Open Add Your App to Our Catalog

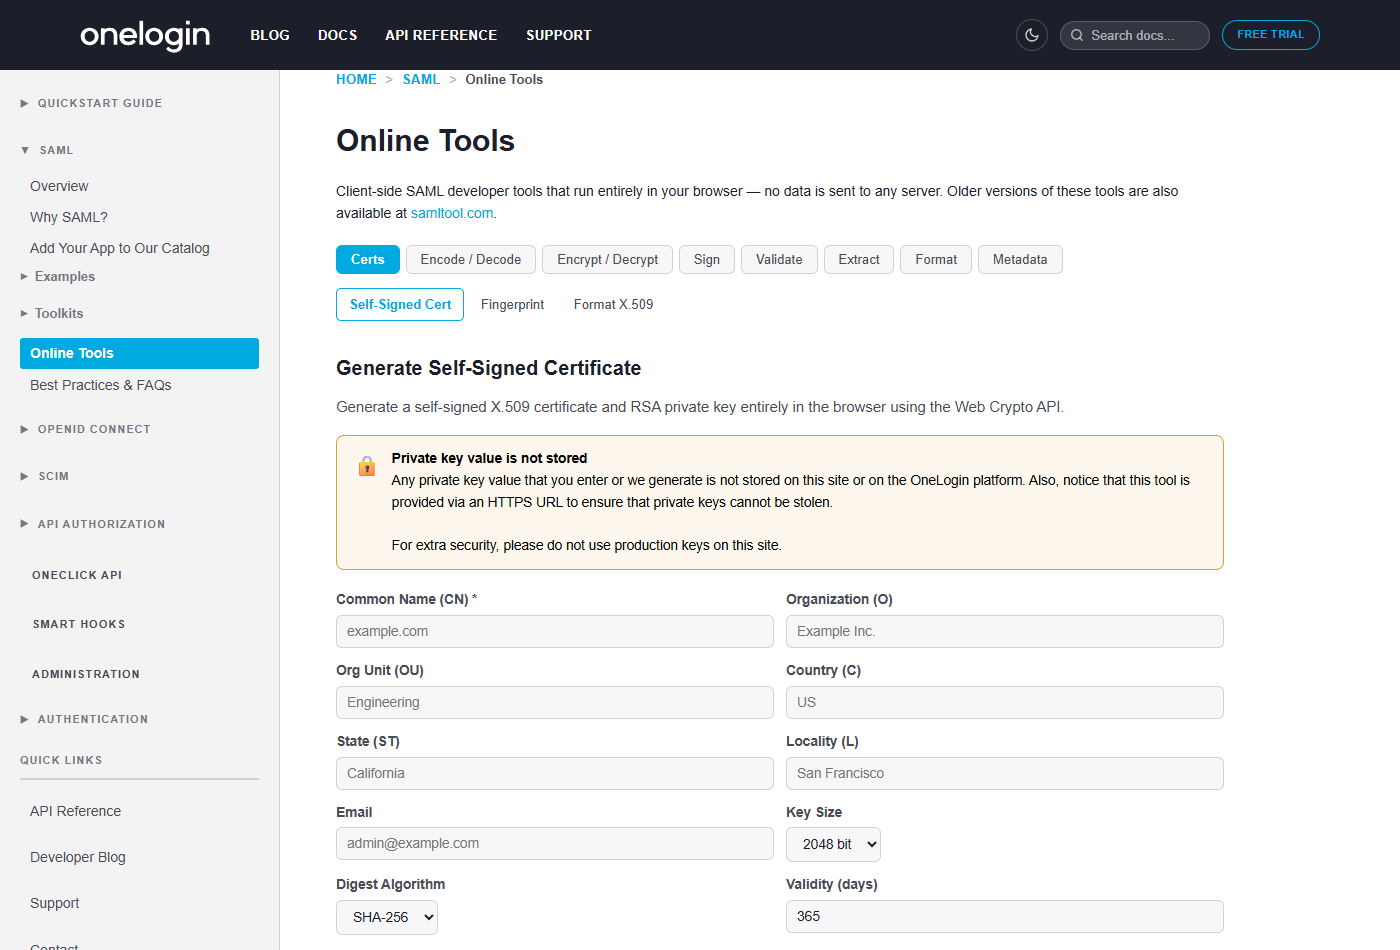[x=120, y=248]
